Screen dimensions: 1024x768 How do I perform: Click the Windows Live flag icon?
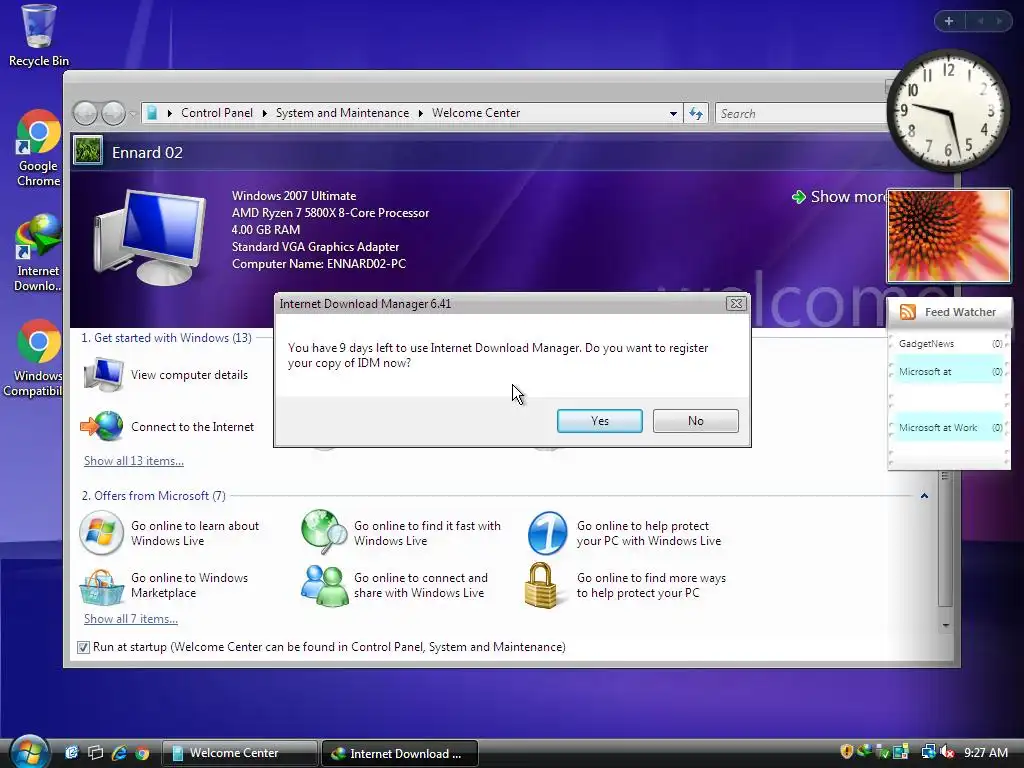[x=101, y=533]
